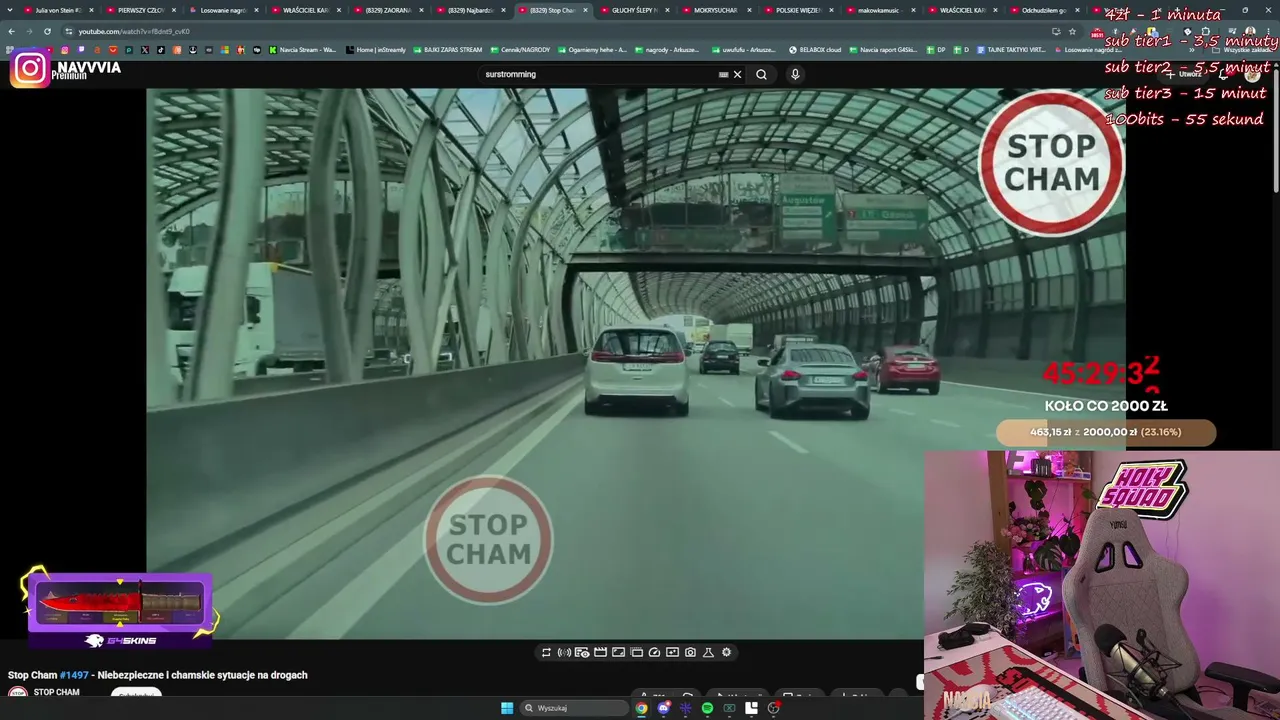Switch to the Julia von Stein tab
The width and height of the screenshot is (1280, 720).
tap(58, 10)
